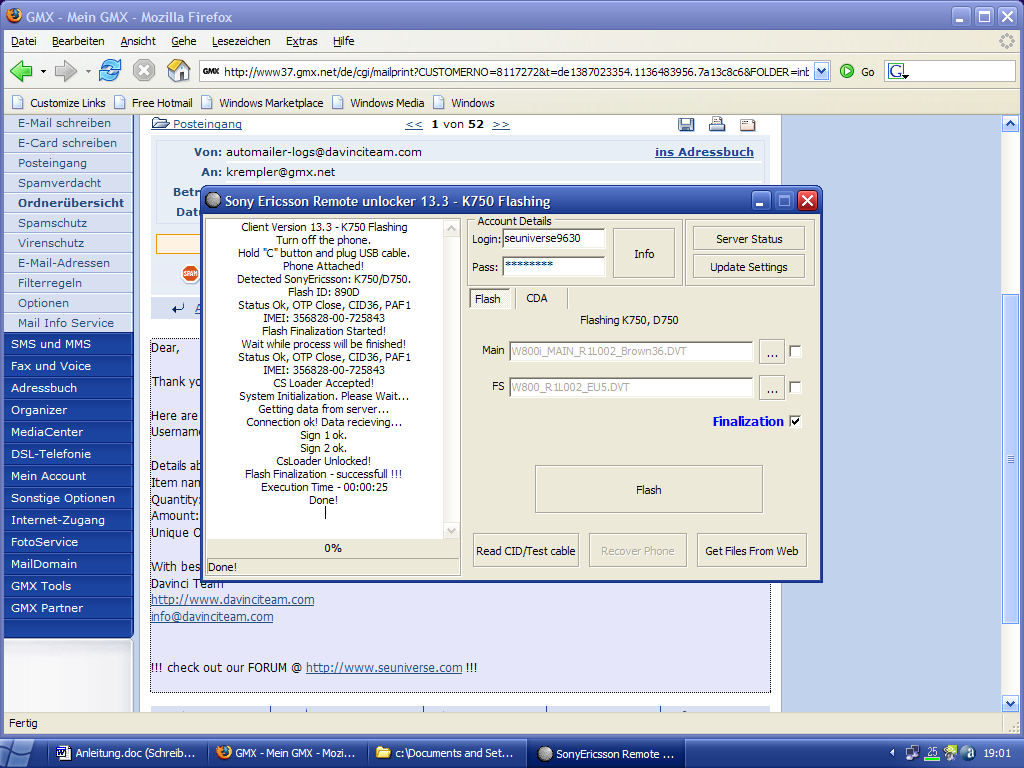The image size is (1024, 768).
Task: Click the large Flash button
Action: click(x=648, y=490)
